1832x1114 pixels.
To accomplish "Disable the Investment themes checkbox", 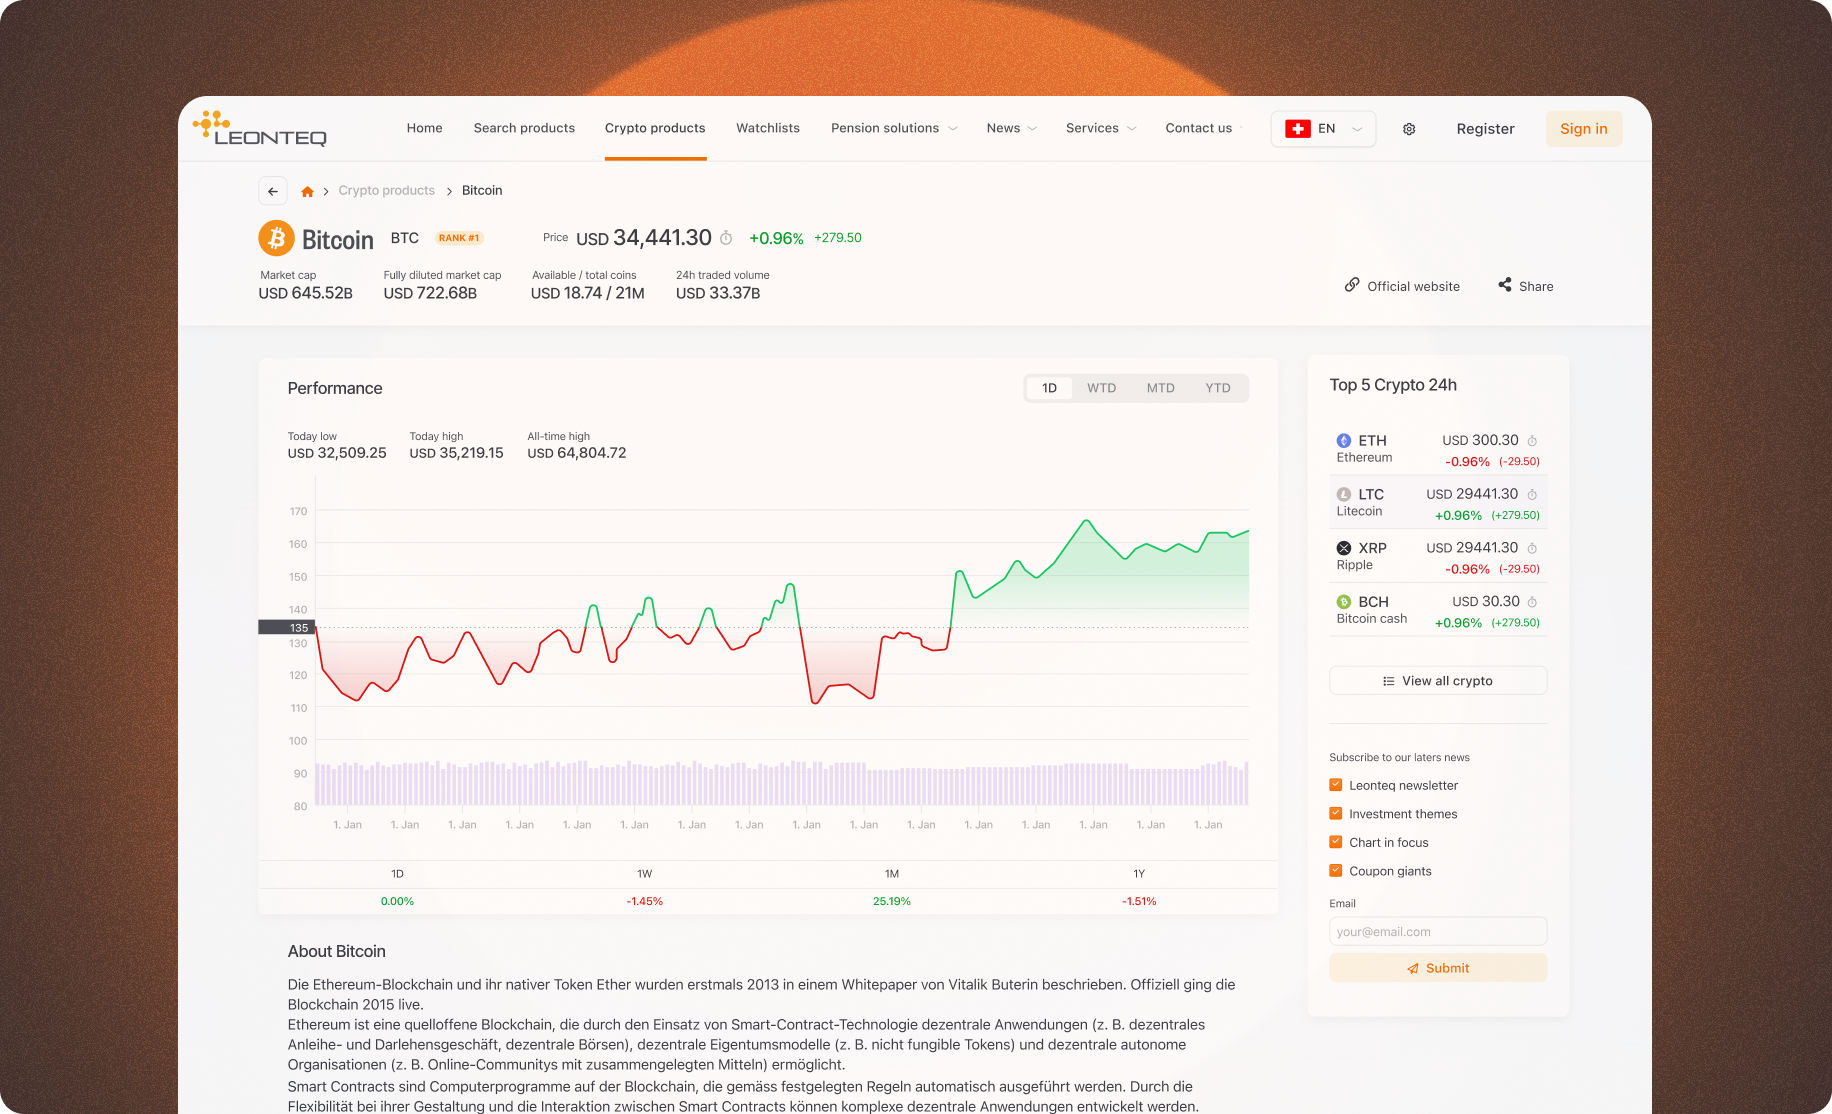I will [x=1335, y=813].
